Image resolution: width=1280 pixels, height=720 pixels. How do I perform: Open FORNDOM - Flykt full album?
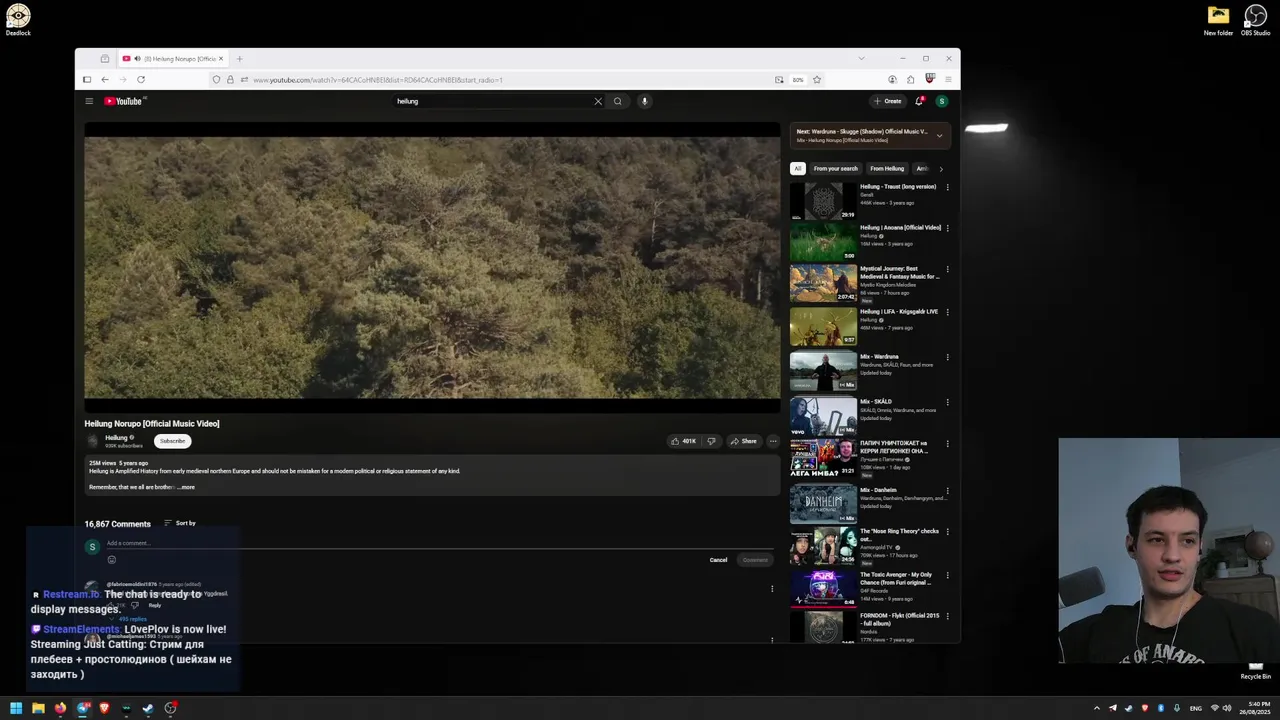pos(900,619)
